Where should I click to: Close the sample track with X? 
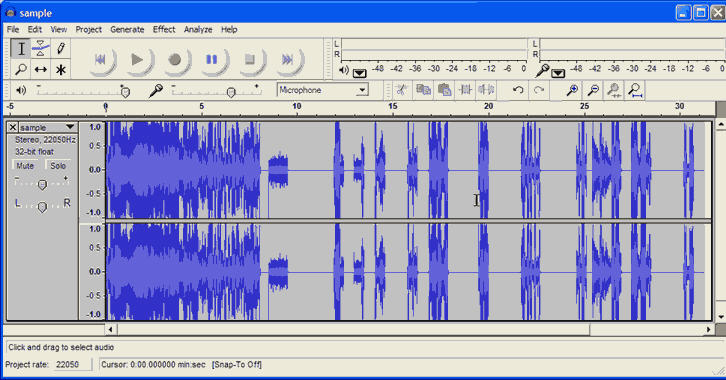(13, 127)
